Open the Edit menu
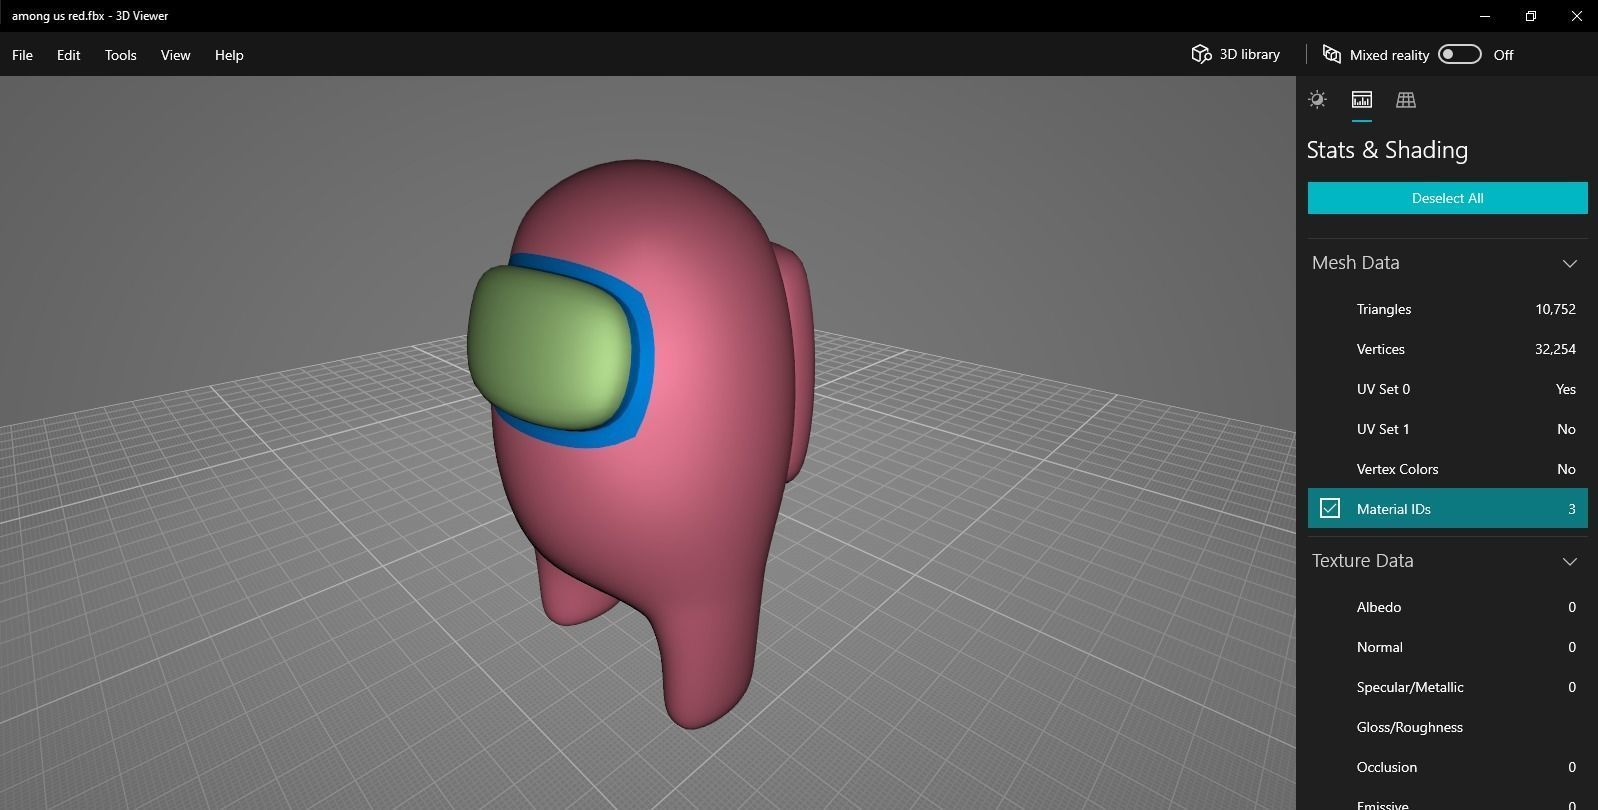 [68, 55]
